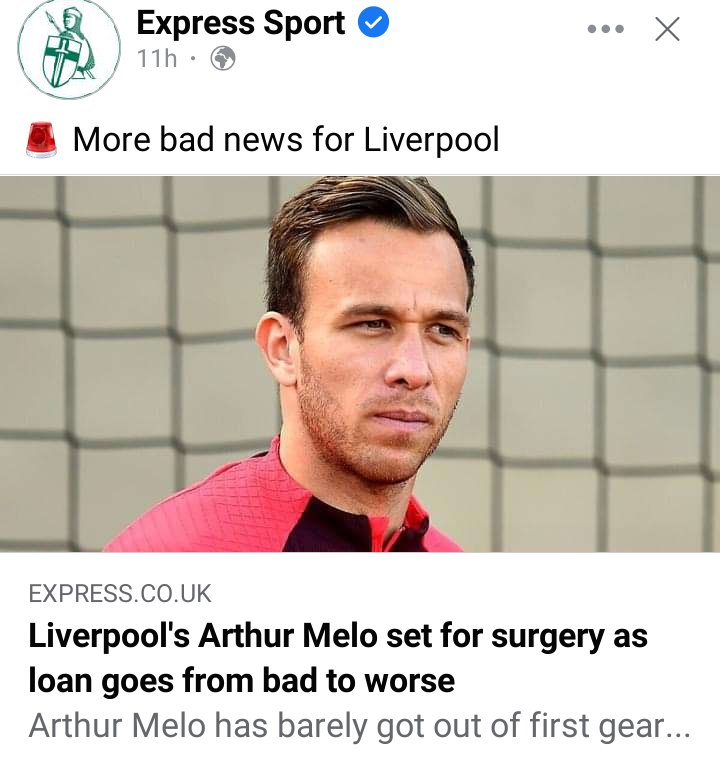720x760 pixels.
Task: Click the 'loan goes from bad to worse' line
Action: [x=241, y=681]
